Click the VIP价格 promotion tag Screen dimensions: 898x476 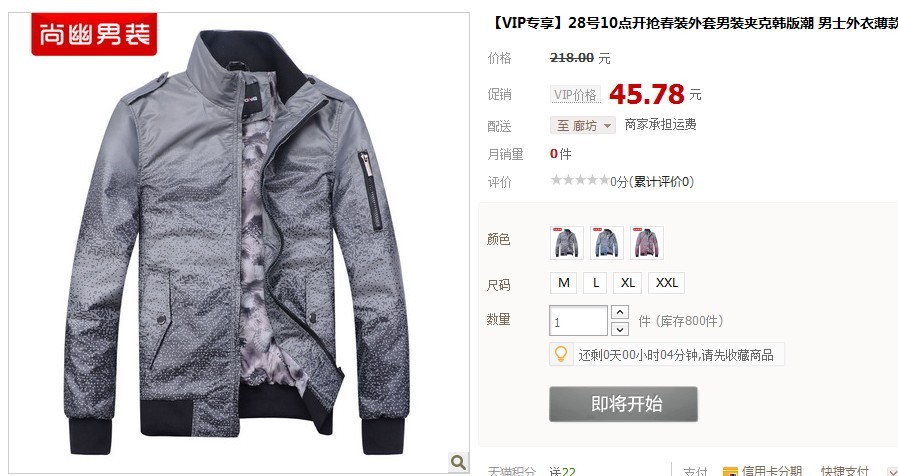[576, 95]
